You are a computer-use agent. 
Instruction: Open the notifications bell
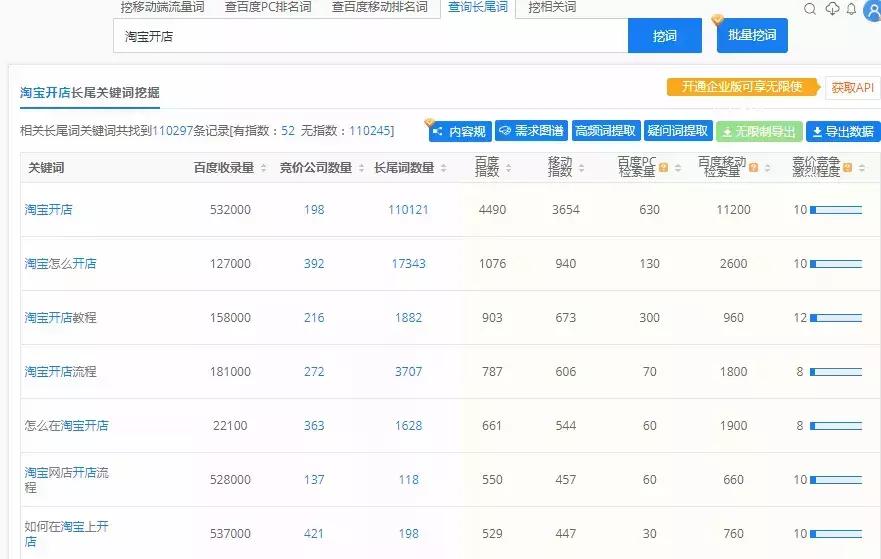pyautogui.click(x=851, y=8)
